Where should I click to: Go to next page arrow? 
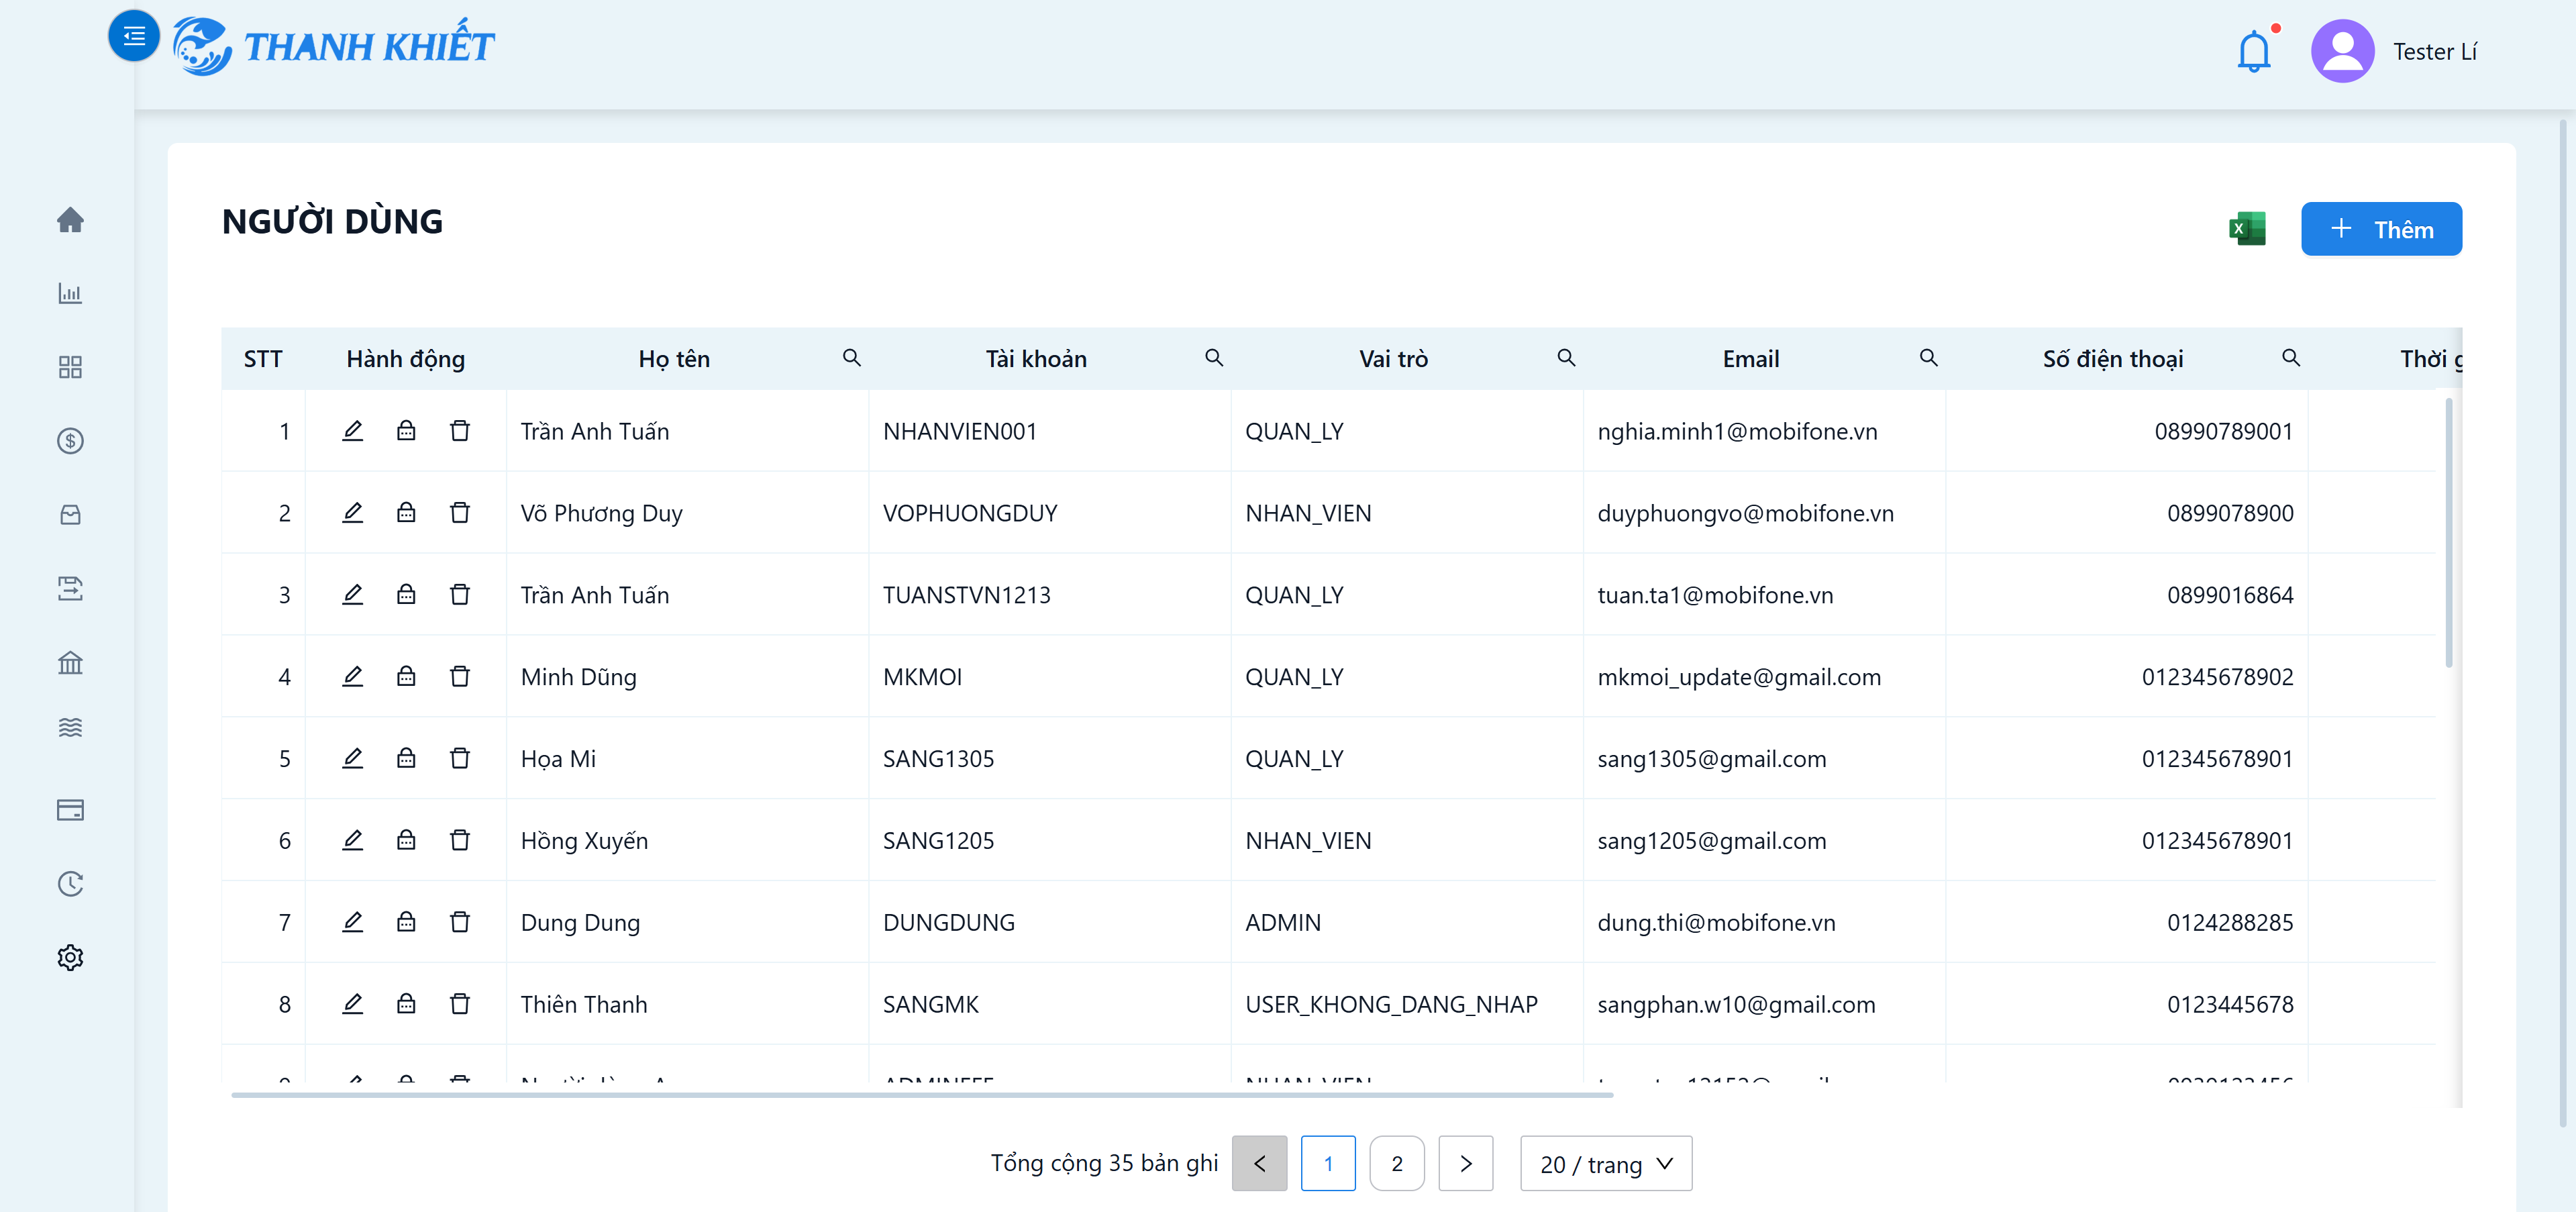(x=1465, y=1163)
